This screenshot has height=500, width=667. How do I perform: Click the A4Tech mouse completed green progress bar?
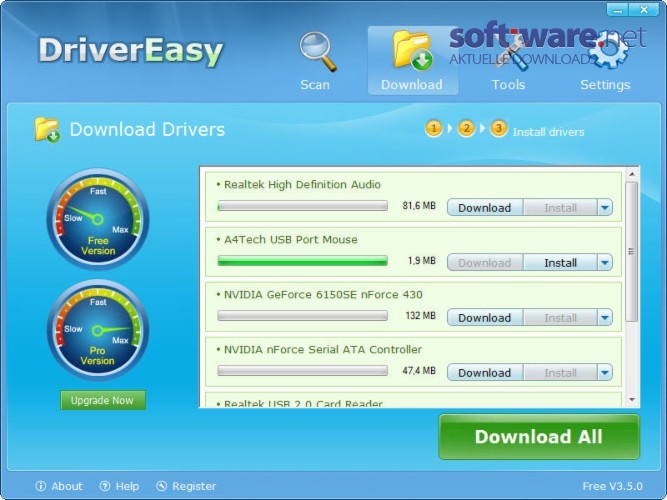tap(302, 260)
